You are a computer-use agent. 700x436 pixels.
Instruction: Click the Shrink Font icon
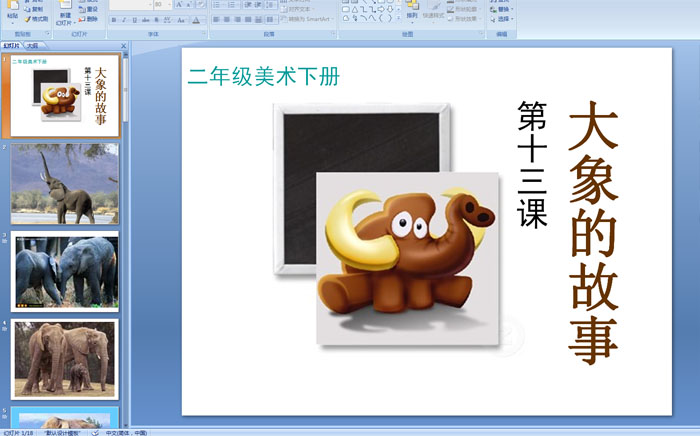click(x=189, y=5)
